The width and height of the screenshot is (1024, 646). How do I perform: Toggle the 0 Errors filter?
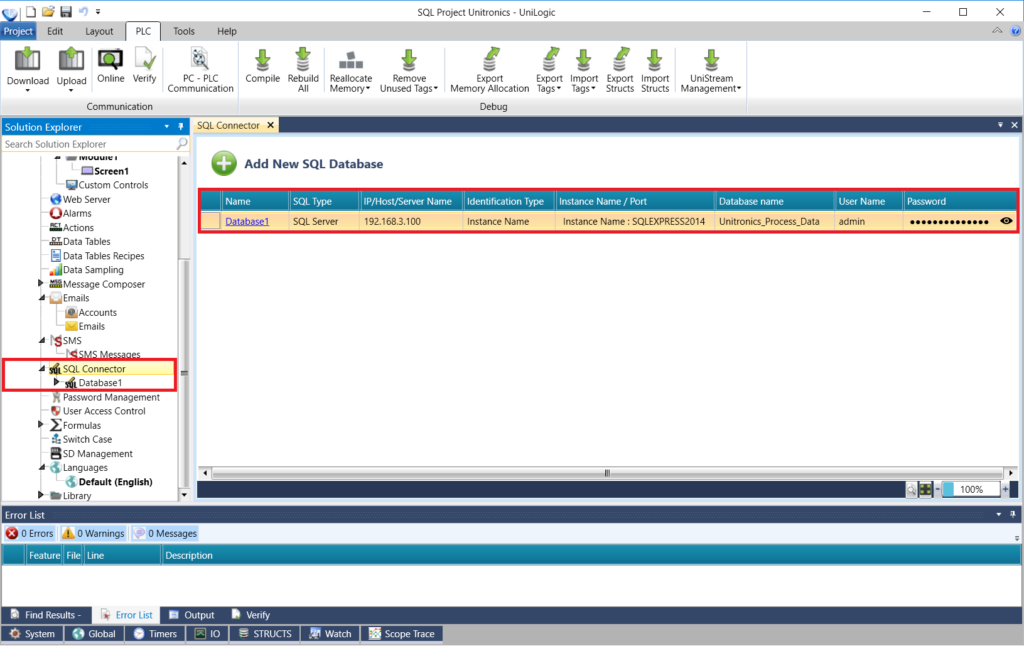click(30, 533)
